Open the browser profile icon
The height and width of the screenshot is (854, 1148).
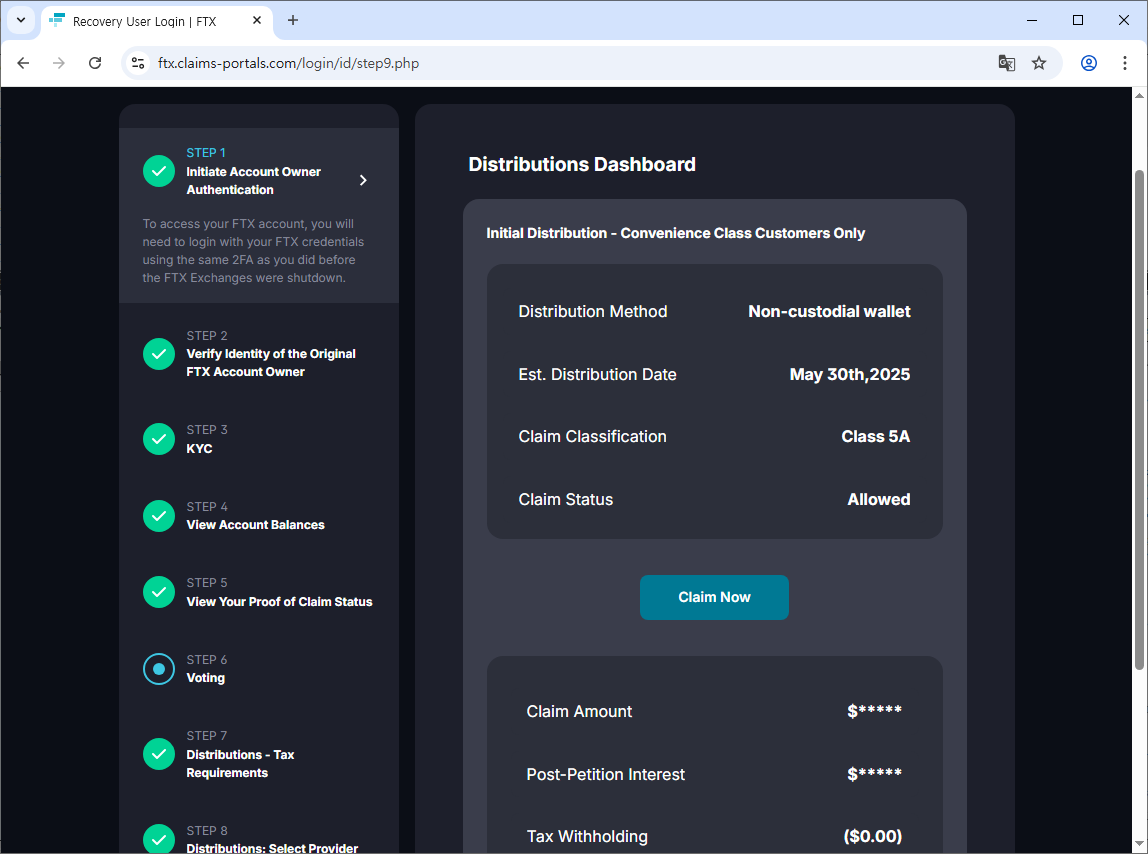1089,63
